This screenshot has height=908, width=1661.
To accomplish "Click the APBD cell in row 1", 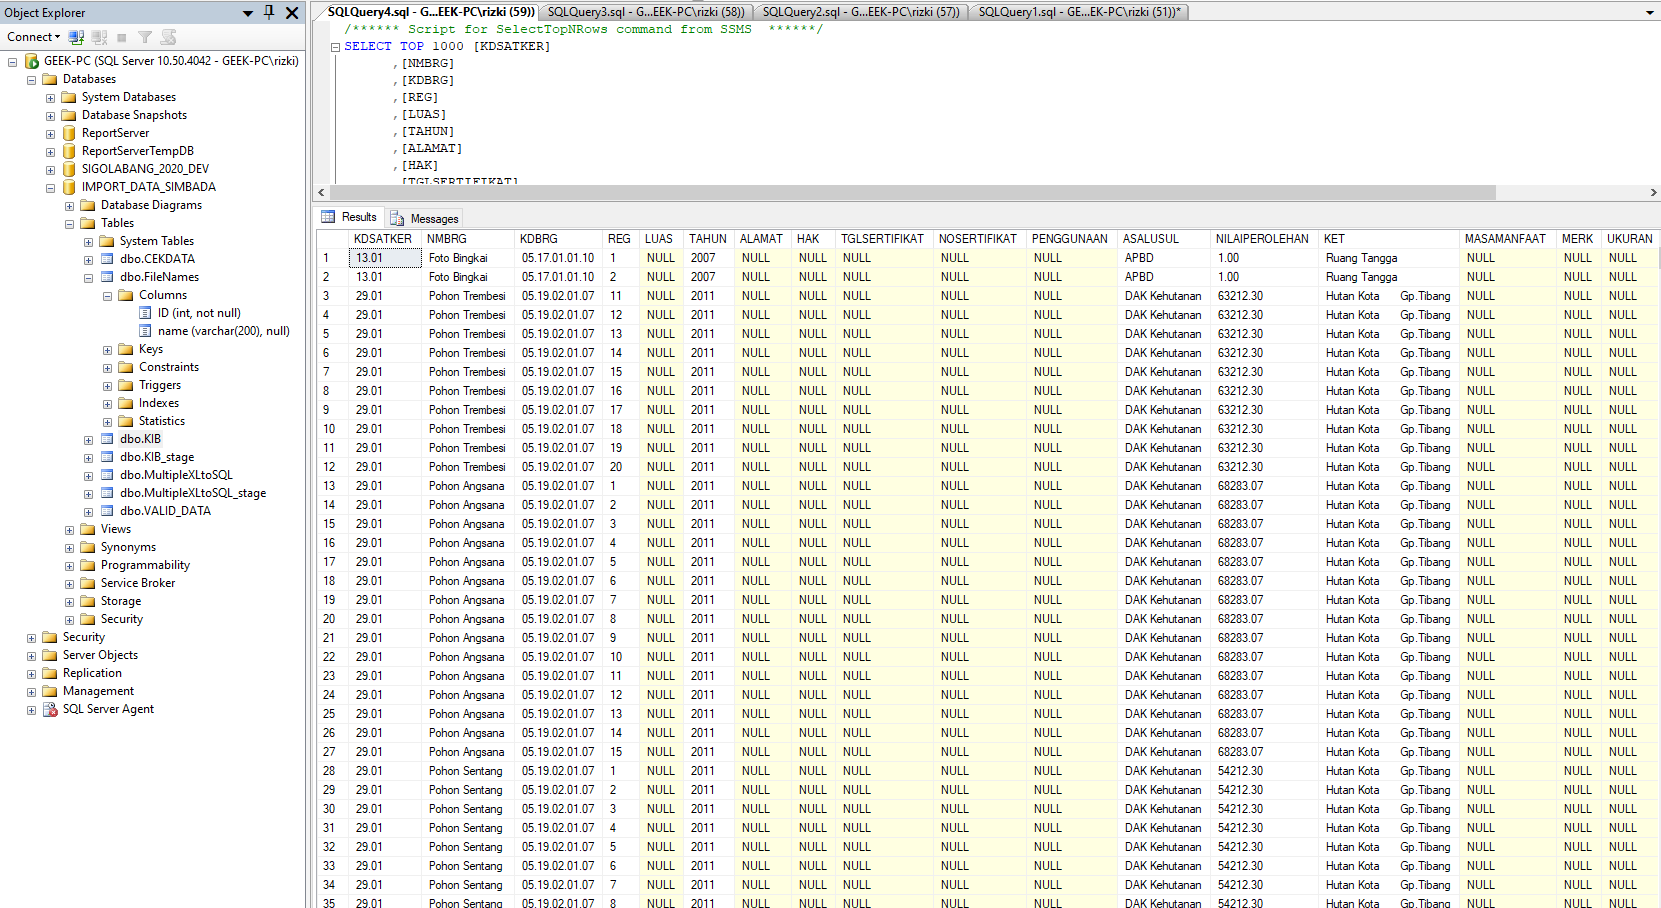I will [1165, 258].
